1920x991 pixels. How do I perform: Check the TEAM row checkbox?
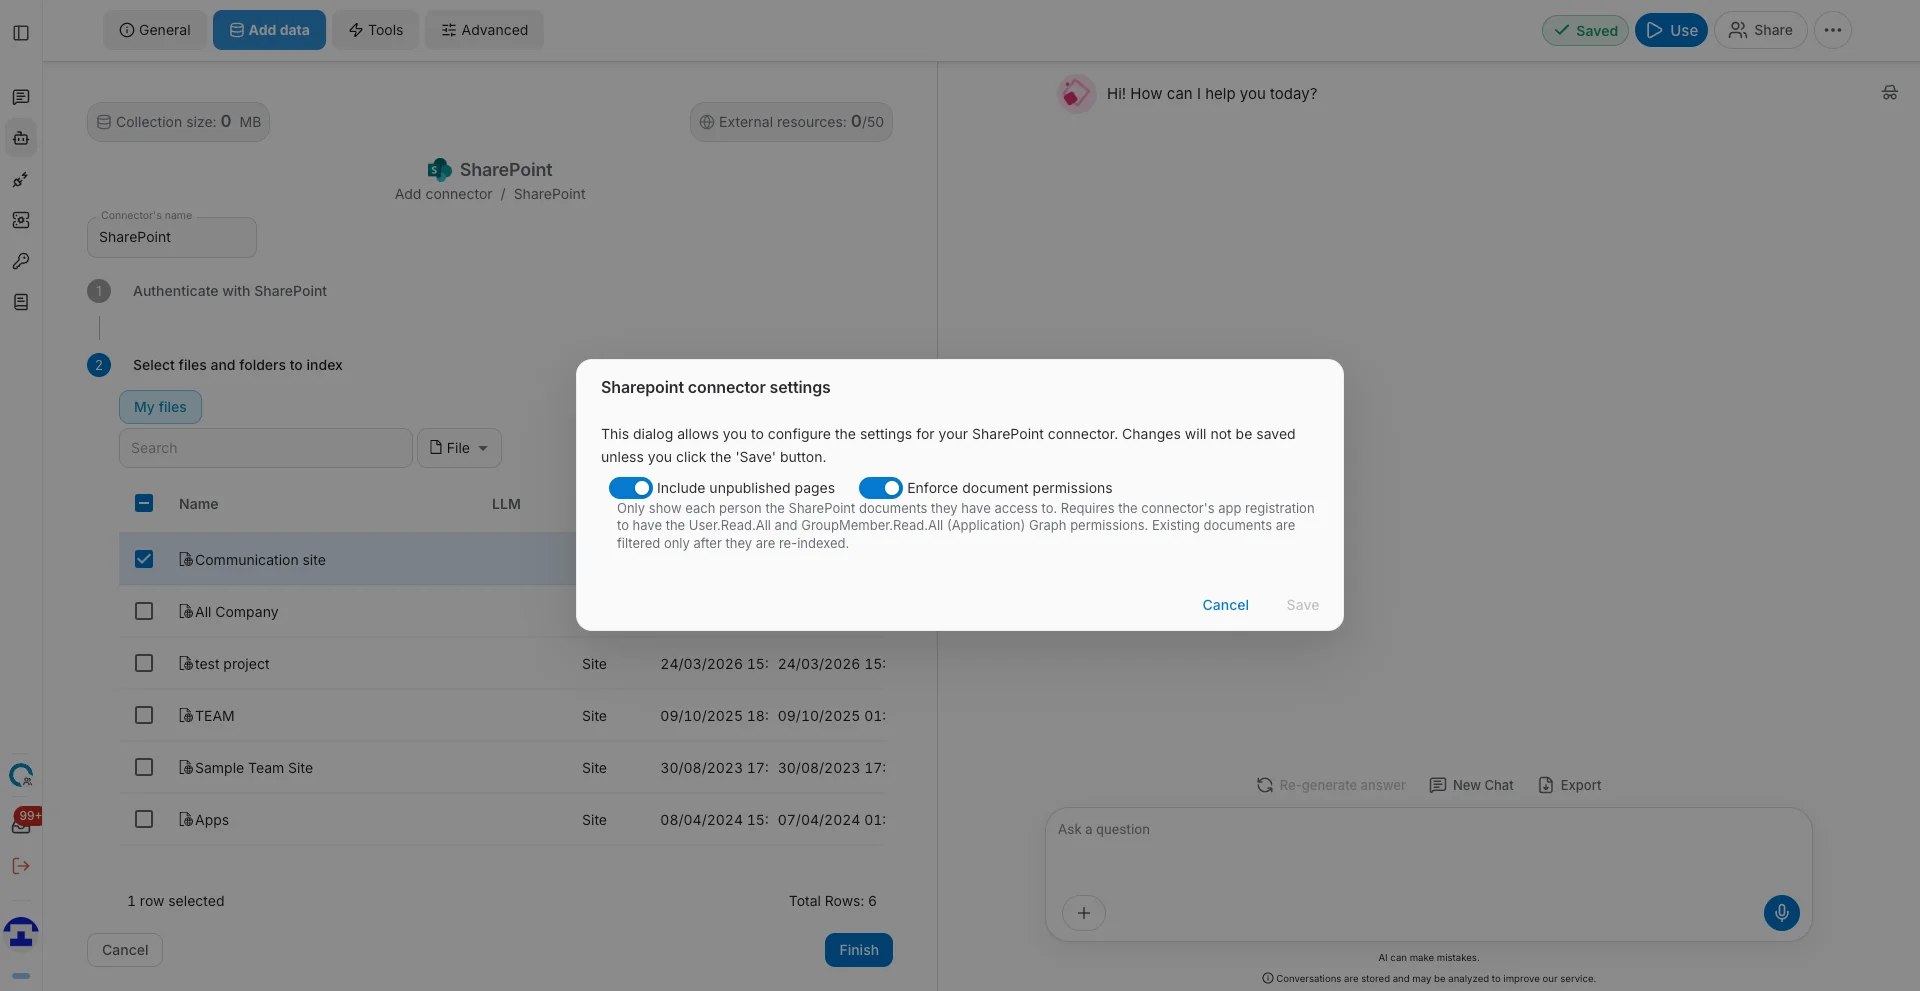coord(144,715)
